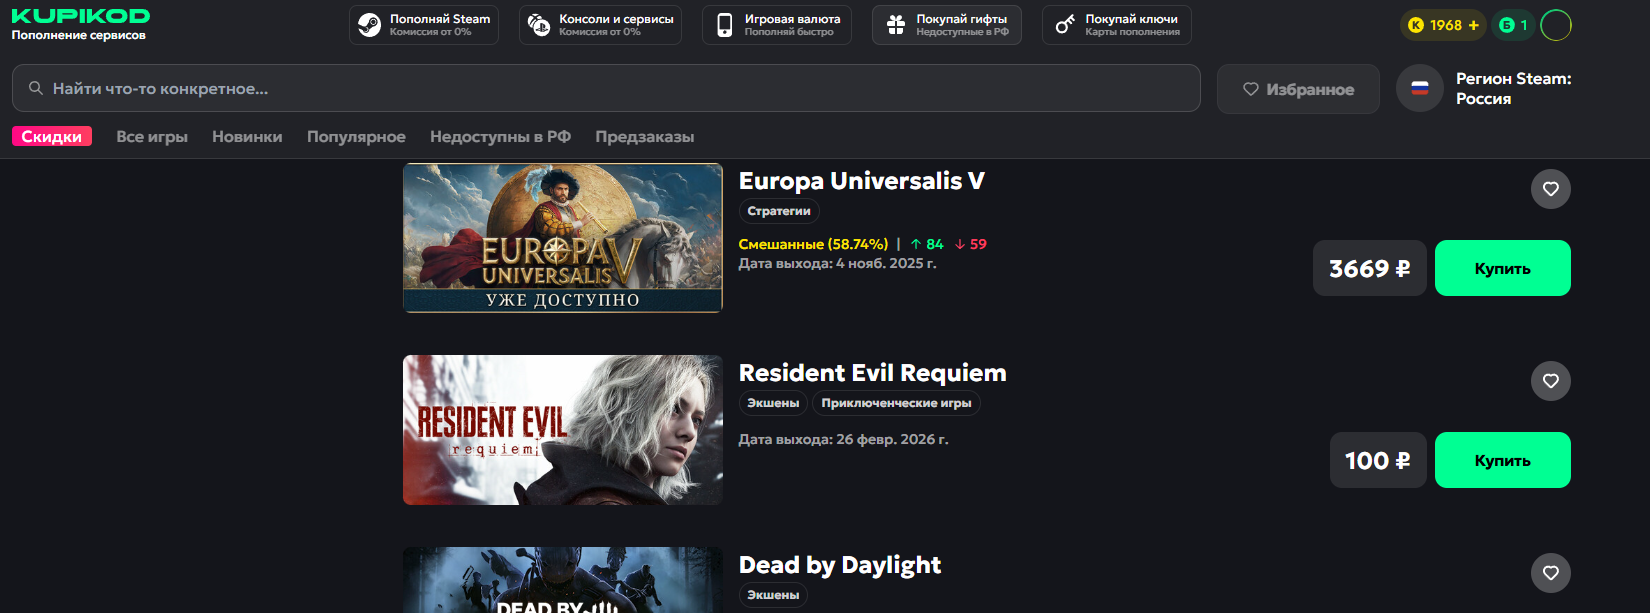Click Дата выхода: 4 нояб. 2025 г. text
Screen dimensions: 1650x613
[838, 264]
